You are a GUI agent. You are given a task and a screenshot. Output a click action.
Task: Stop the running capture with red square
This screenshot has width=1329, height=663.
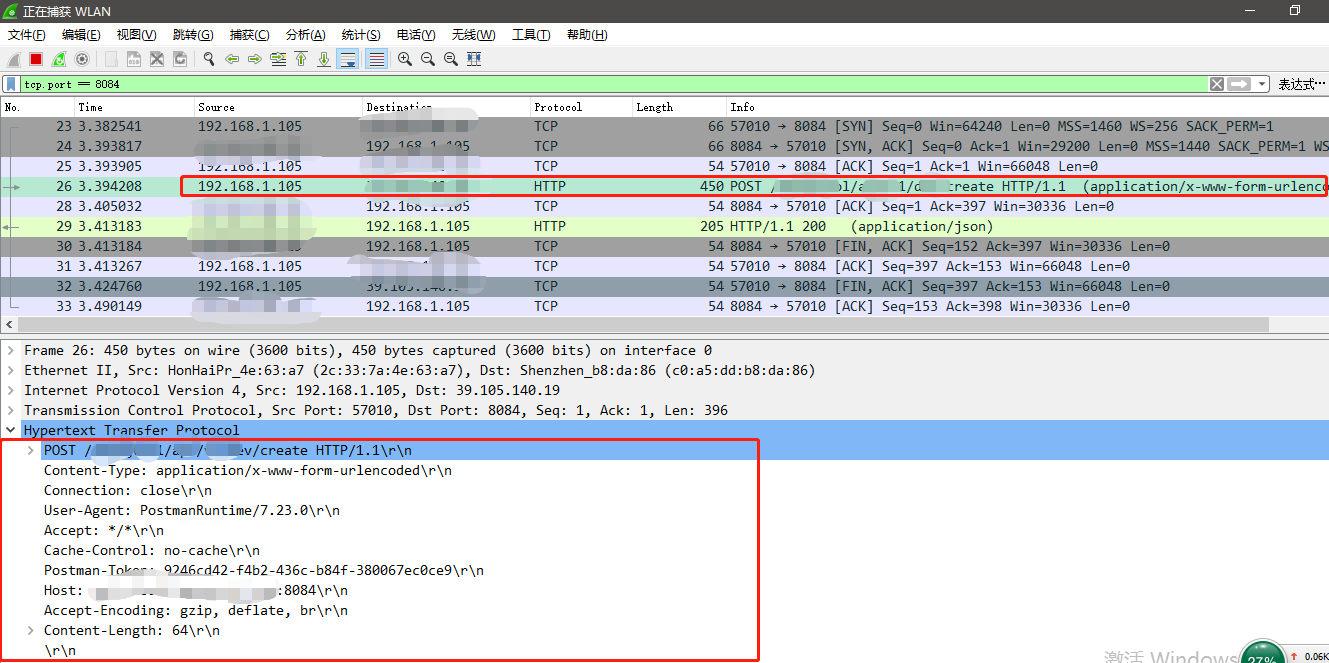pos(36,59)
